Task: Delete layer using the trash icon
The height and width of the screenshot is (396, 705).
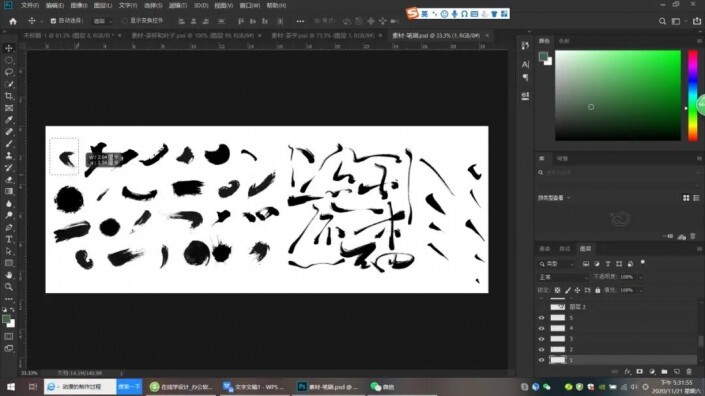Action: [689, 372]
